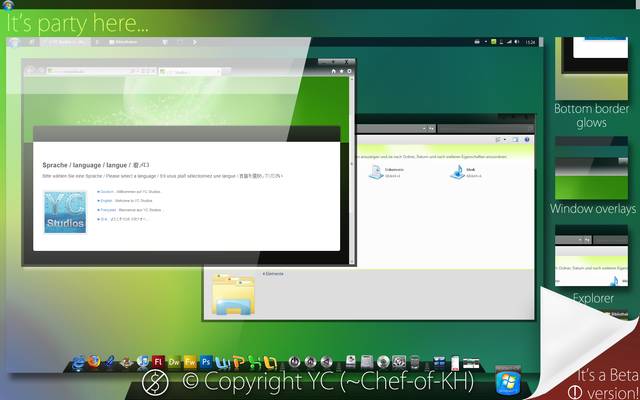Start Adobe Photoshop from the dock

(206, 361)
